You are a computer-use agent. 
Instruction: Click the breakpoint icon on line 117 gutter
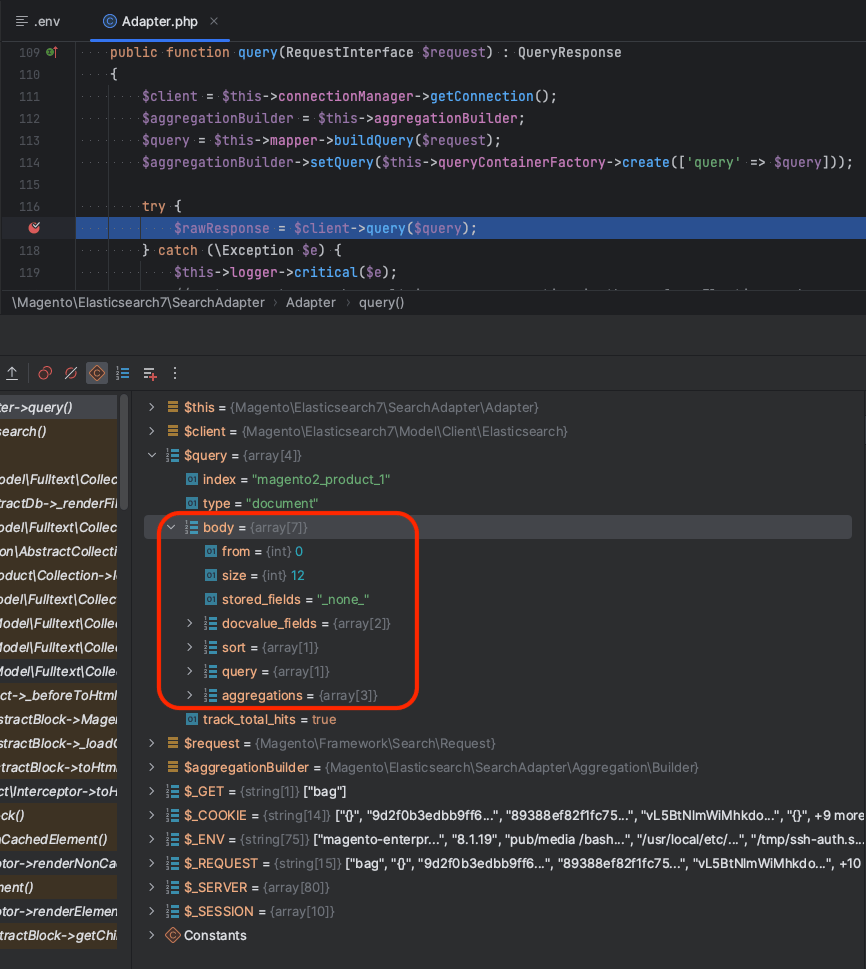(33, 227)
